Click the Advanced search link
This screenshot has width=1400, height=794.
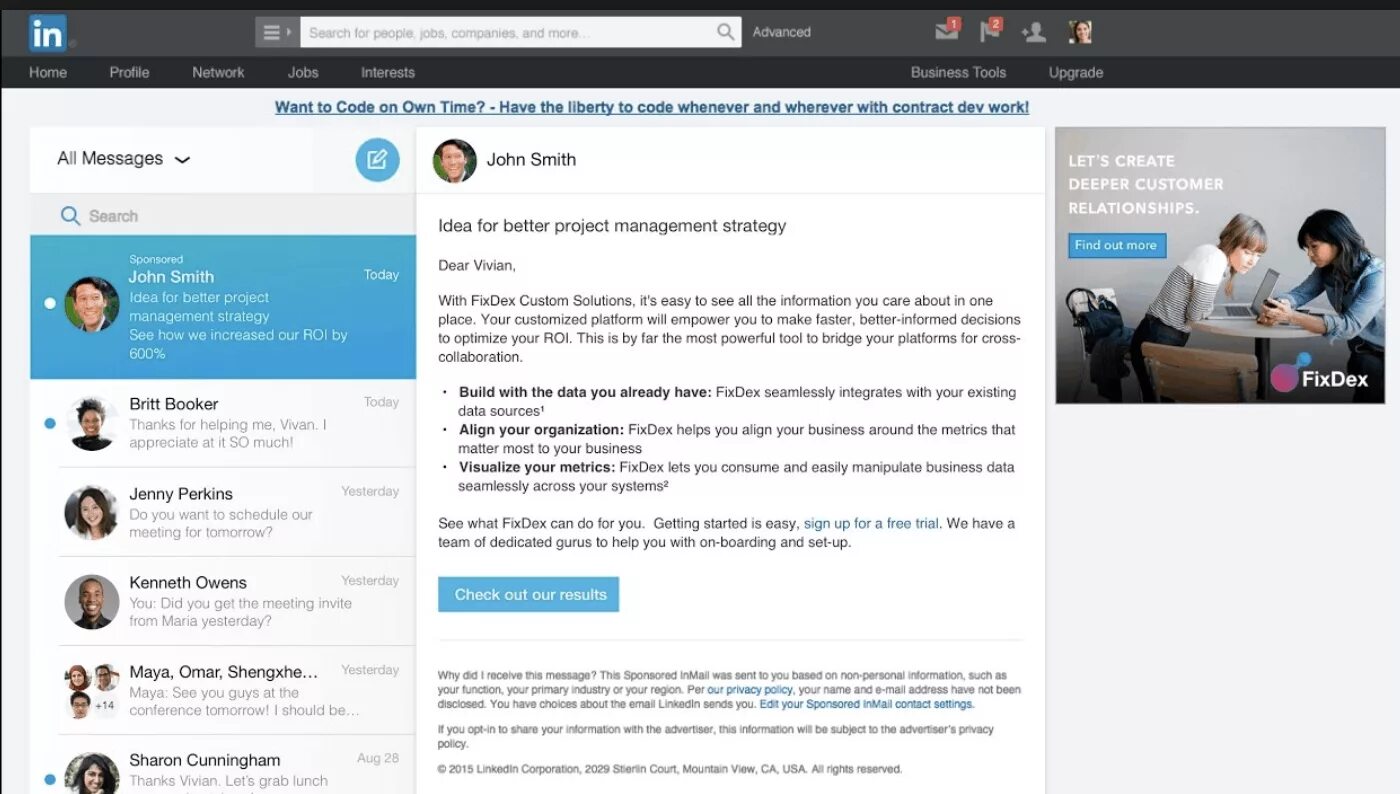(782, 32)
